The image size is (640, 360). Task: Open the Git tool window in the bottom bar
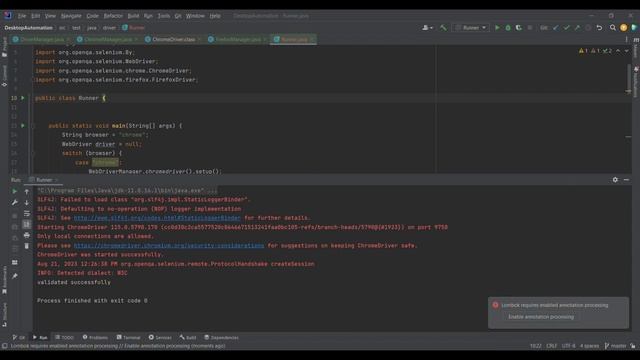coord(19,338)
